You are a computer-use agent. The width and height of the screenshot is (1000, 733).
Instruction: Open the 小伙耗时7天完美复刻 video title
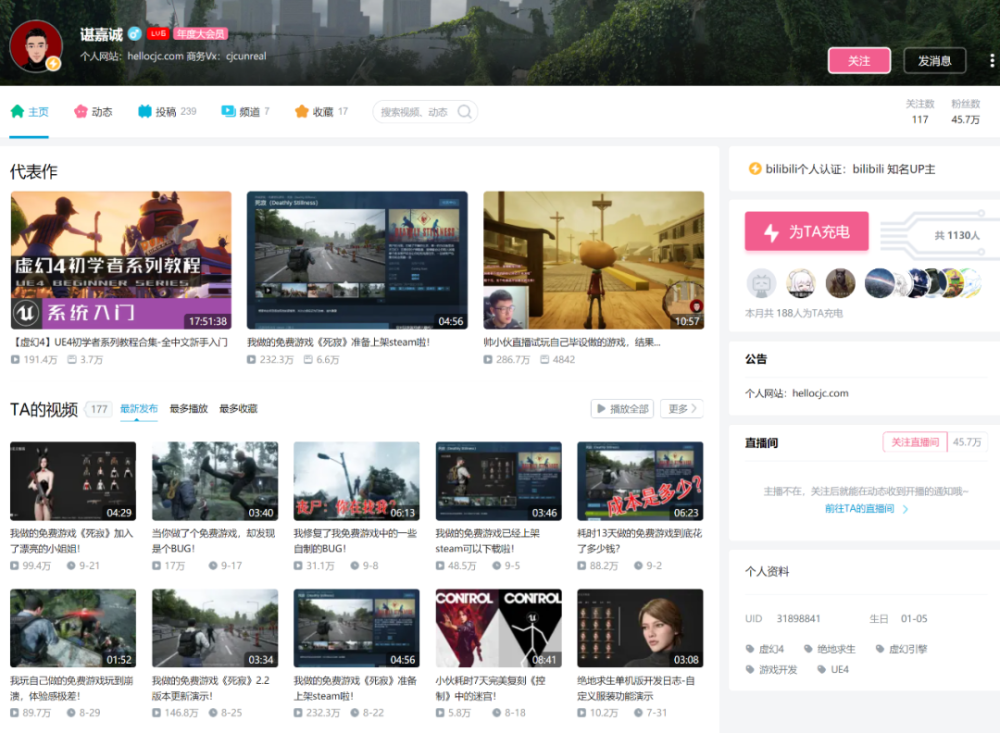click(x=490, y=688)
